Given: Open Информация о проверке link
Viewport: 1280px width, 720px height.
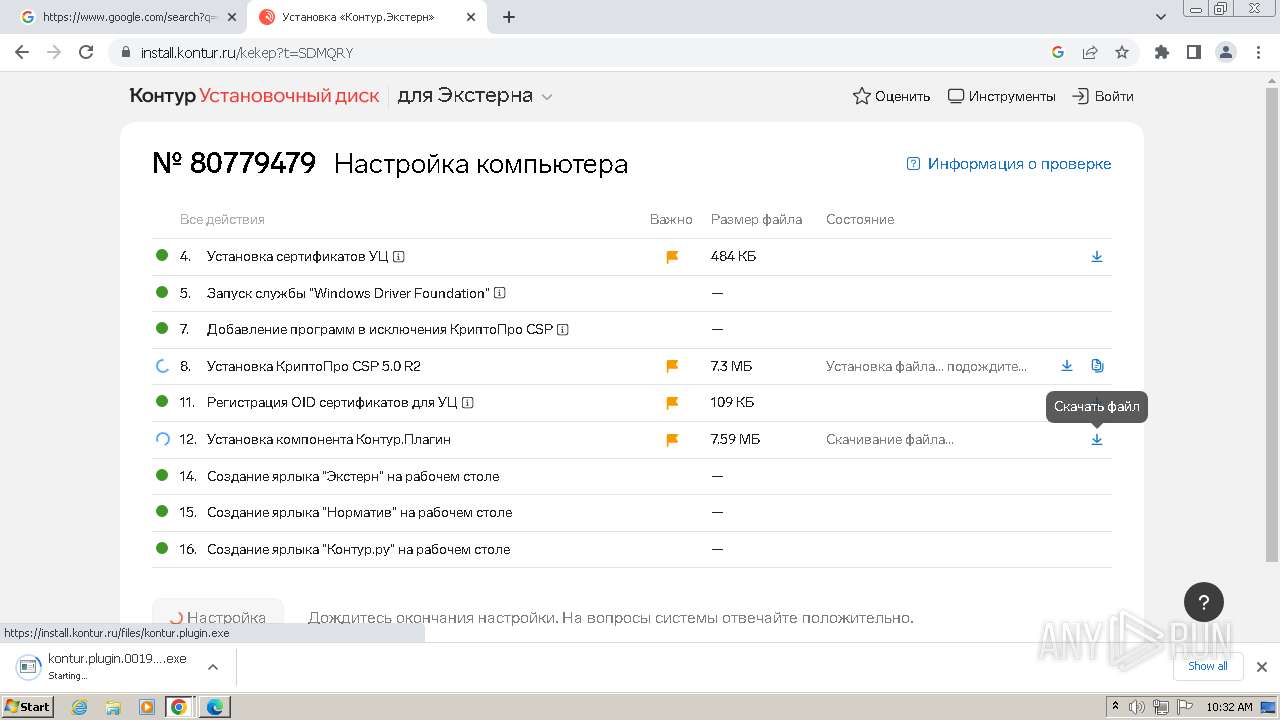Looking at the screenshot, I should coord(1009,164).
